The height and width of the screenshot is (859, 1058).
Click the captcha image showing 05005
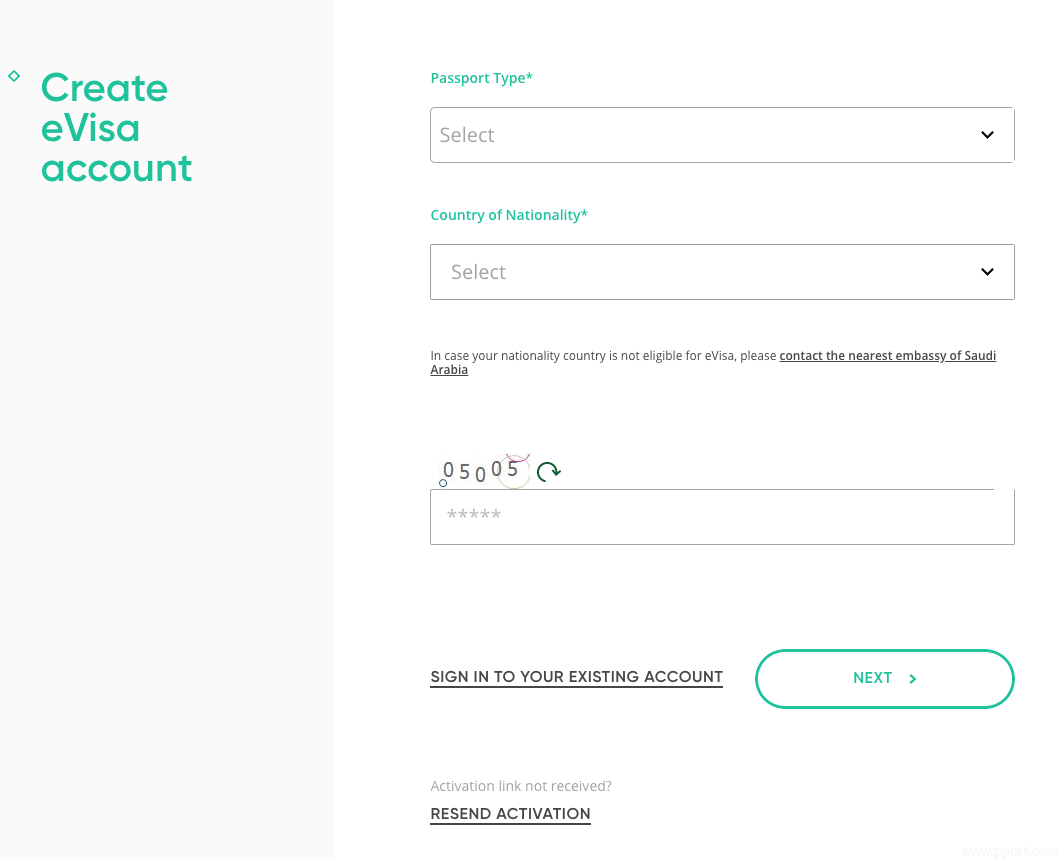(x=482, y=471)
